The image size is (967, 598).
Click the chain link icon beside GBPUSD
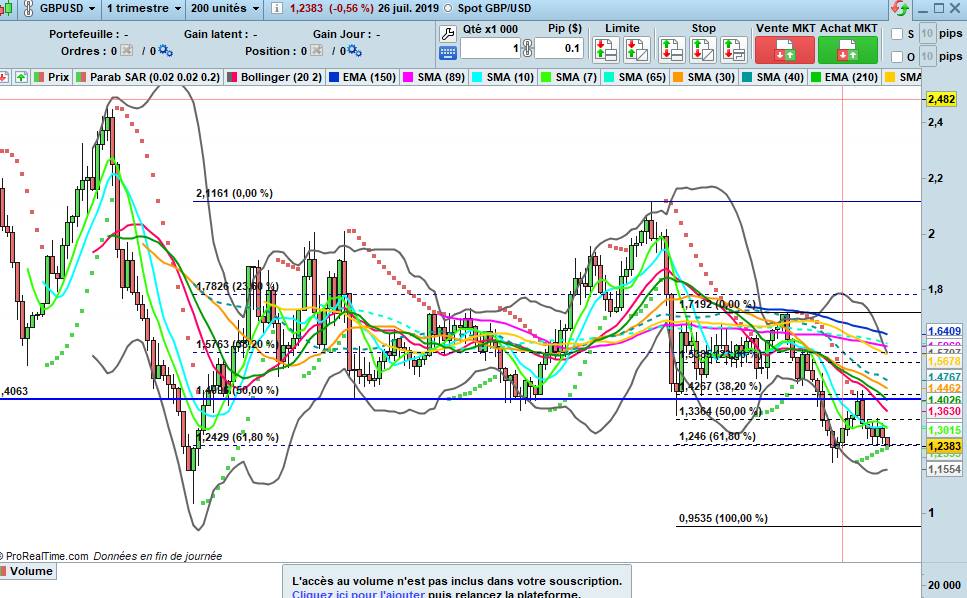[28, 9]
